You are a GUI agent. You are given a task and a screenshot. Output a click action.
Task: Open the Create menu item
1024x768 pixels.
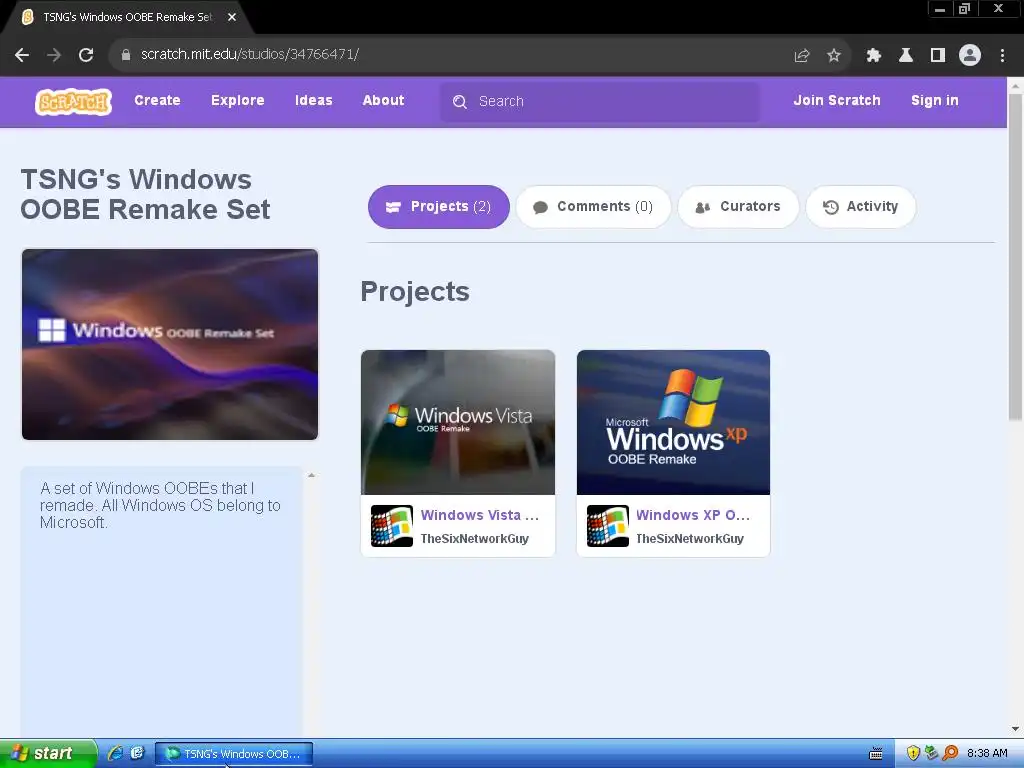[x=157, y=101]
